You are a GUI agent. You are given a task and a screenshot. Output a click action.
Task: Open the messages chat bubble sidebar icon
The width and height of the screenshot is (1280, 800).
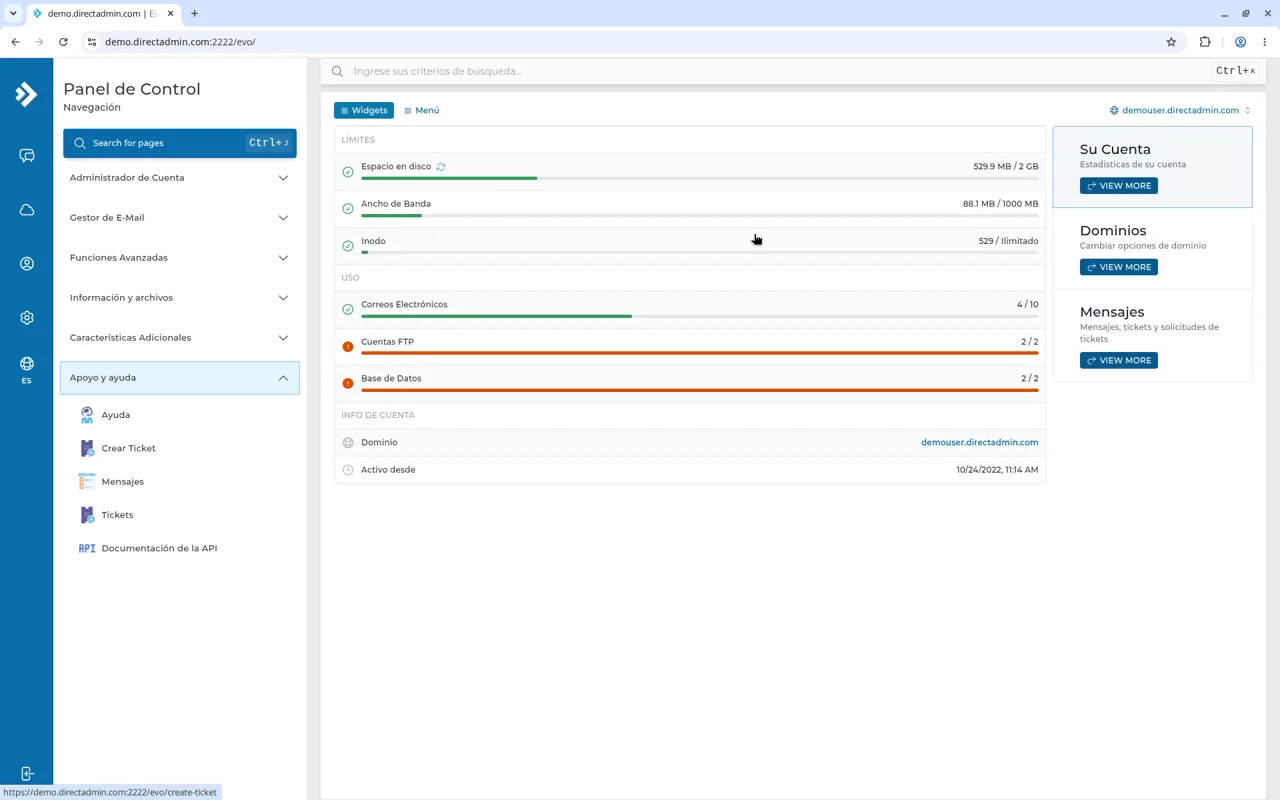tap(27, 156)
